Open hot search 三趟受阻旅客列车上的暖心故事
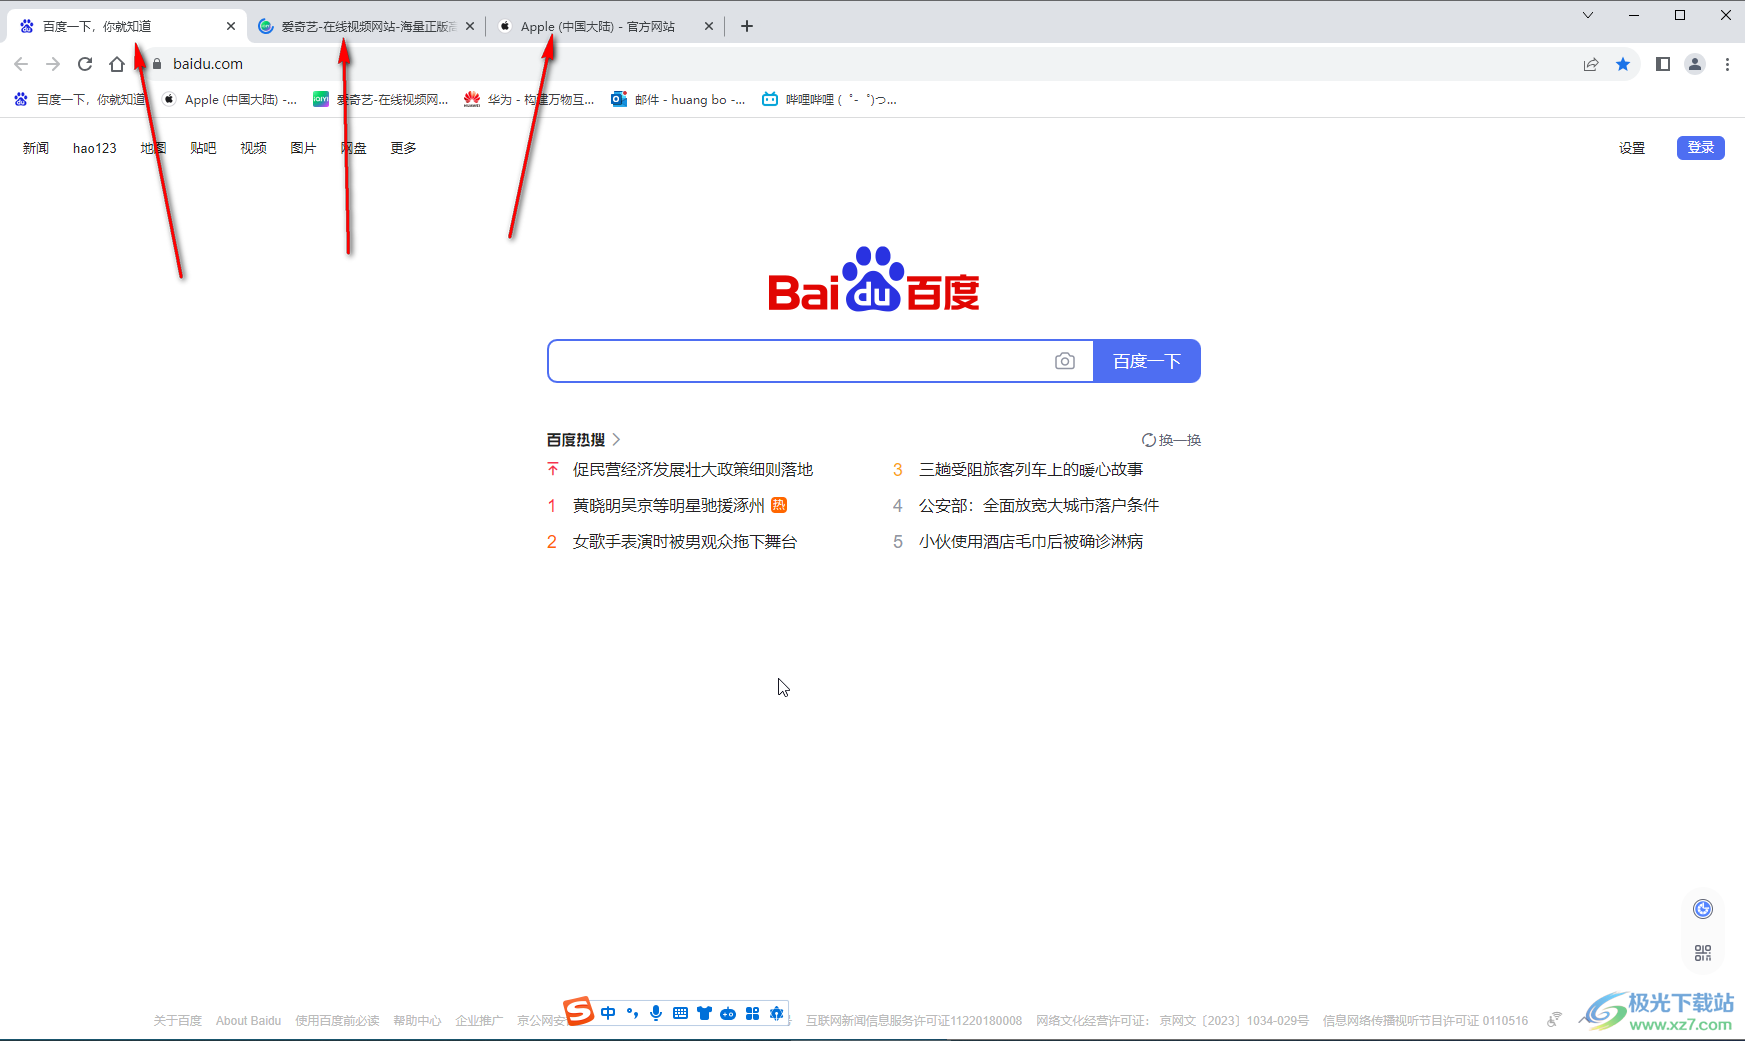1745x1041 pixels. (x=1031, y=469)
